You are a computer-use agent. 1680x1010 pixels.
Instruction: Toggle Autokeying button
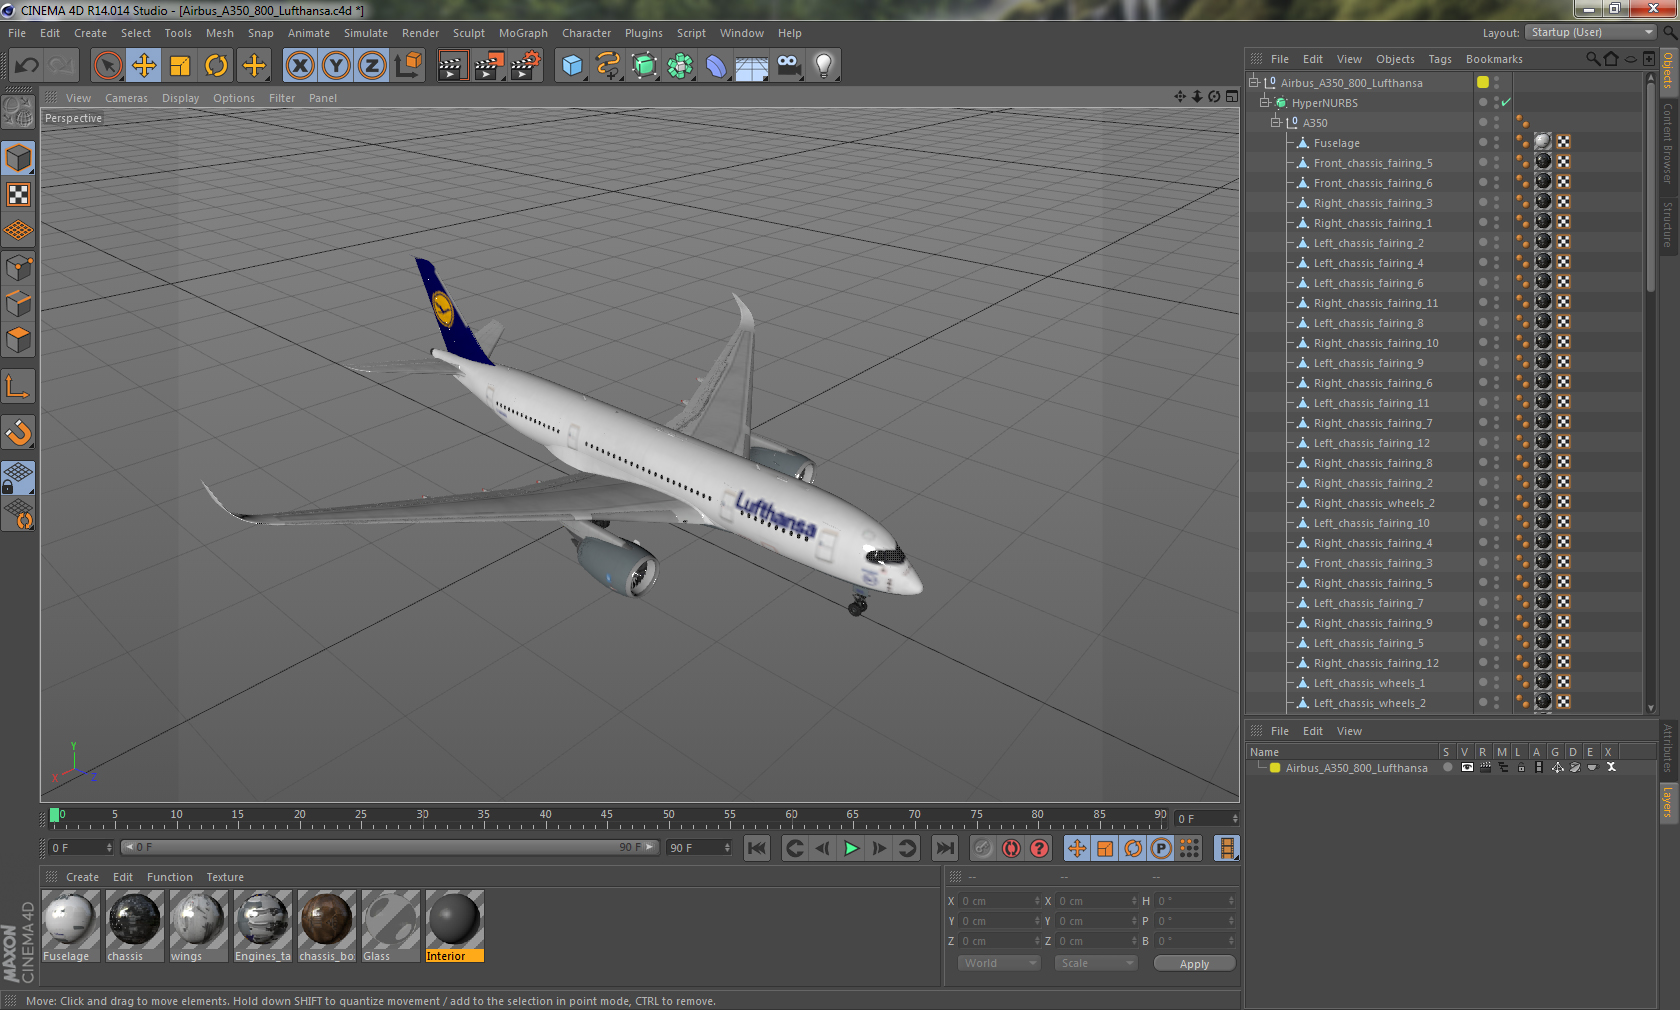pos(1011,848)
